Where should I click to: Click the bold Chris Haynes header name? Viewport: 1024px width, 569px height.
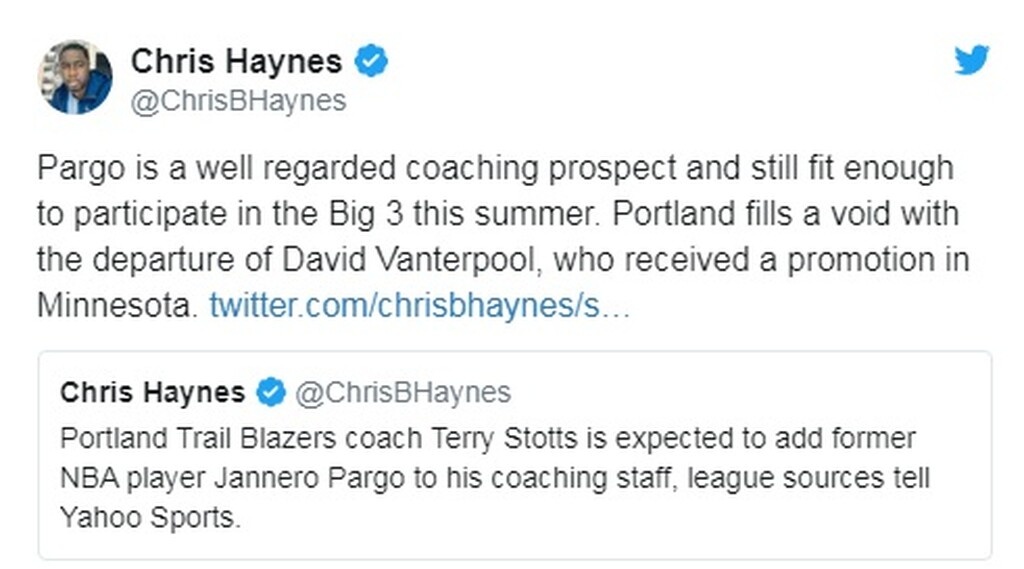(x=236, y=62)
